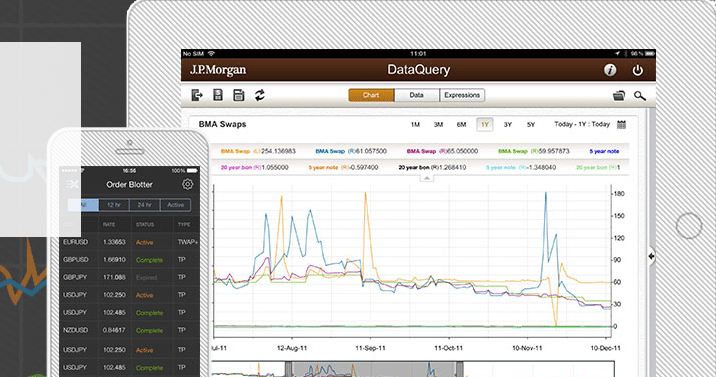716x377 pixels.
Task: Collapse the legend with the up arrow
Action: coord(426,178)
